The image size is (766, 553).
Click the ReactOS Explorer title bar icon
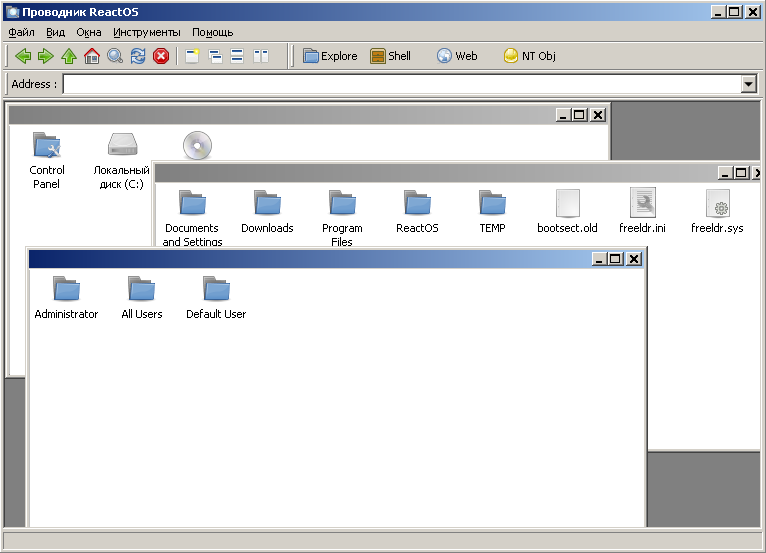[12, 12]
